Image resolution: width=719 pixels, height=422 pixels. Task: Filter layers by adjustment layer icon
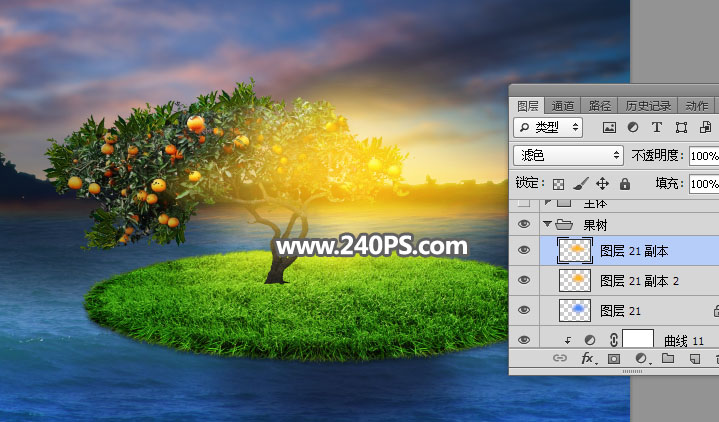tap(633, 127)
